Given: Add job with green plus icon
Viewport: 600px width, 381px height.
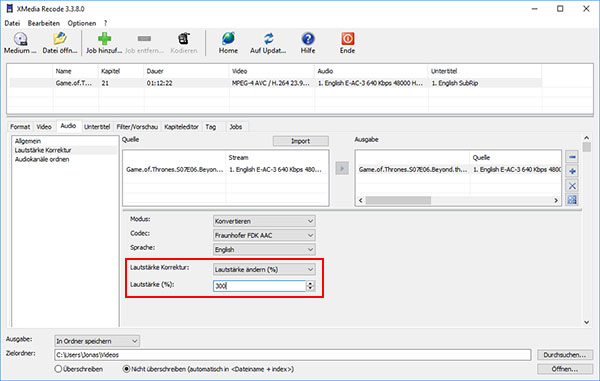Looking at the screenshot, I should pyautogui.click(x=104, y=39).
